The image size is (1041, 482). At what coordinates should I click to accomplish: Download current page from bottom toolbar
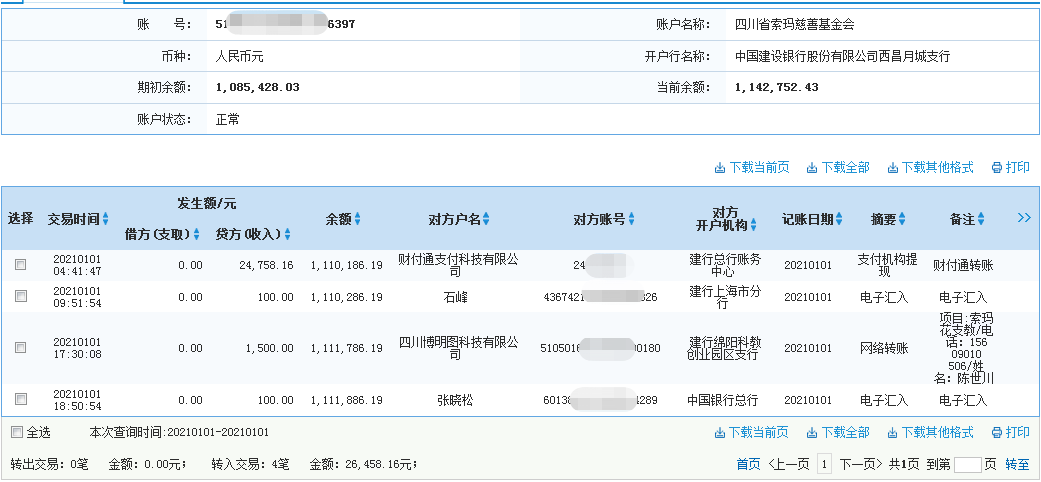click(x=752, y=432)
